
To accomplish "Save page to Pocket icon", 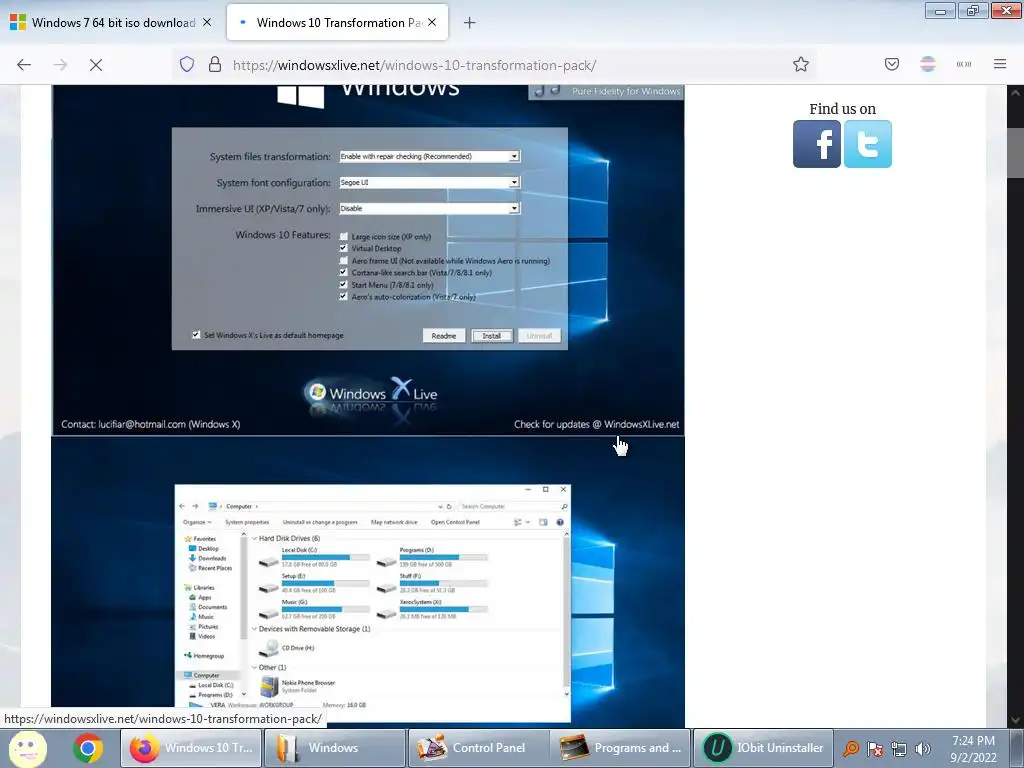I will click(891, 64).
